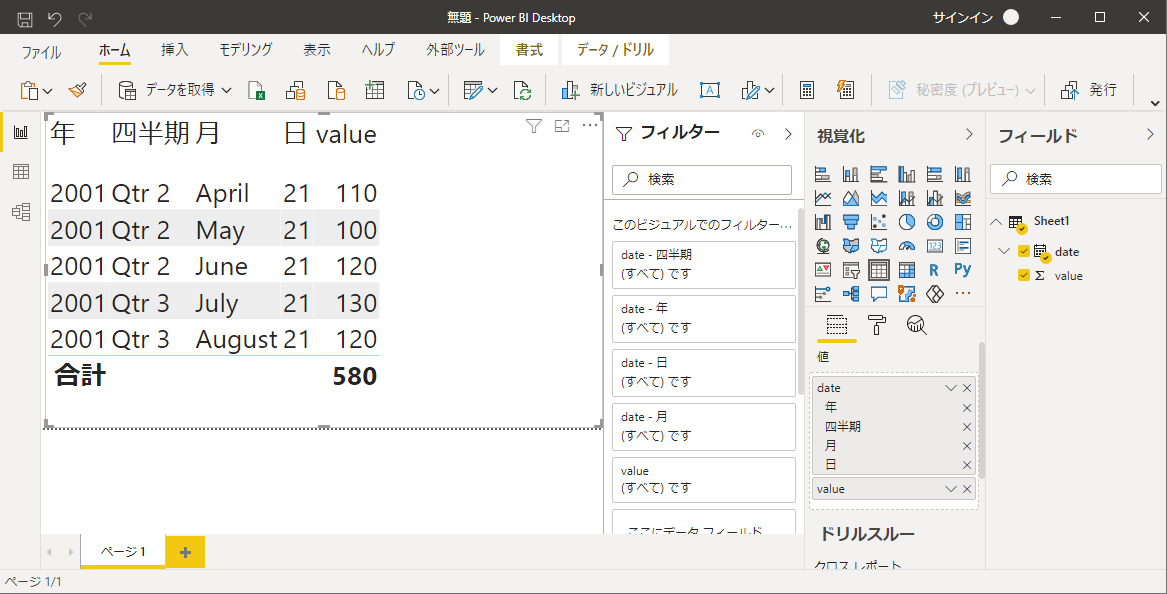Pick the globe map visual

tap(822, 246)
